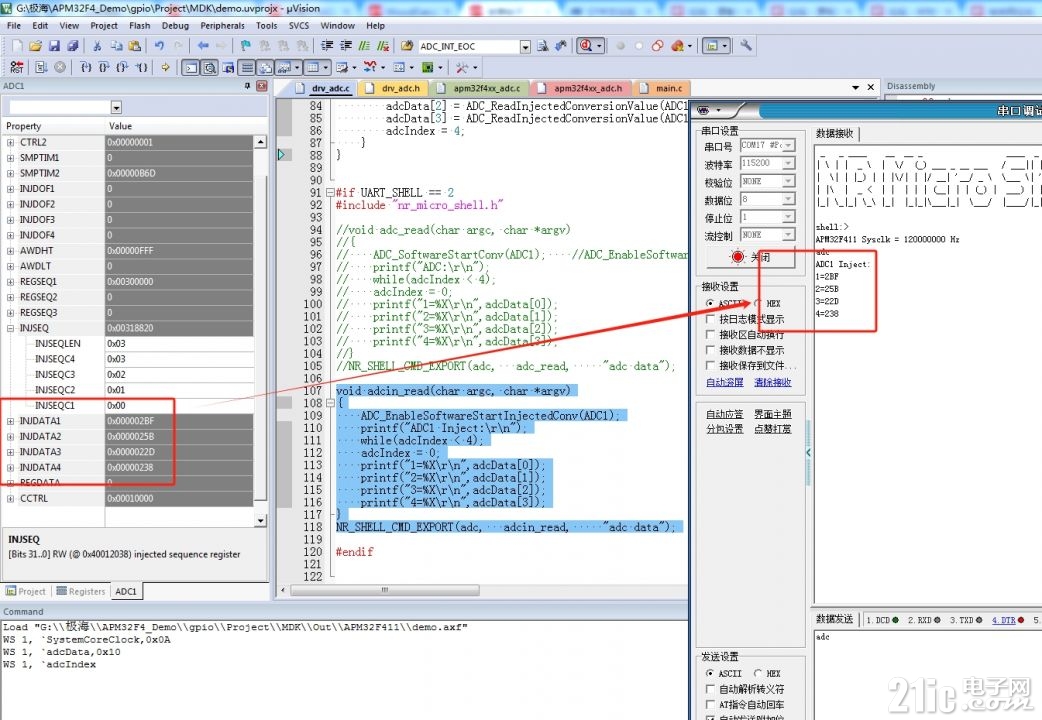This screenshot has width=1042, height=720.
Task: Insert a bookmark with the flag icon
Action: pyautogui.click(x=246, y=46)
